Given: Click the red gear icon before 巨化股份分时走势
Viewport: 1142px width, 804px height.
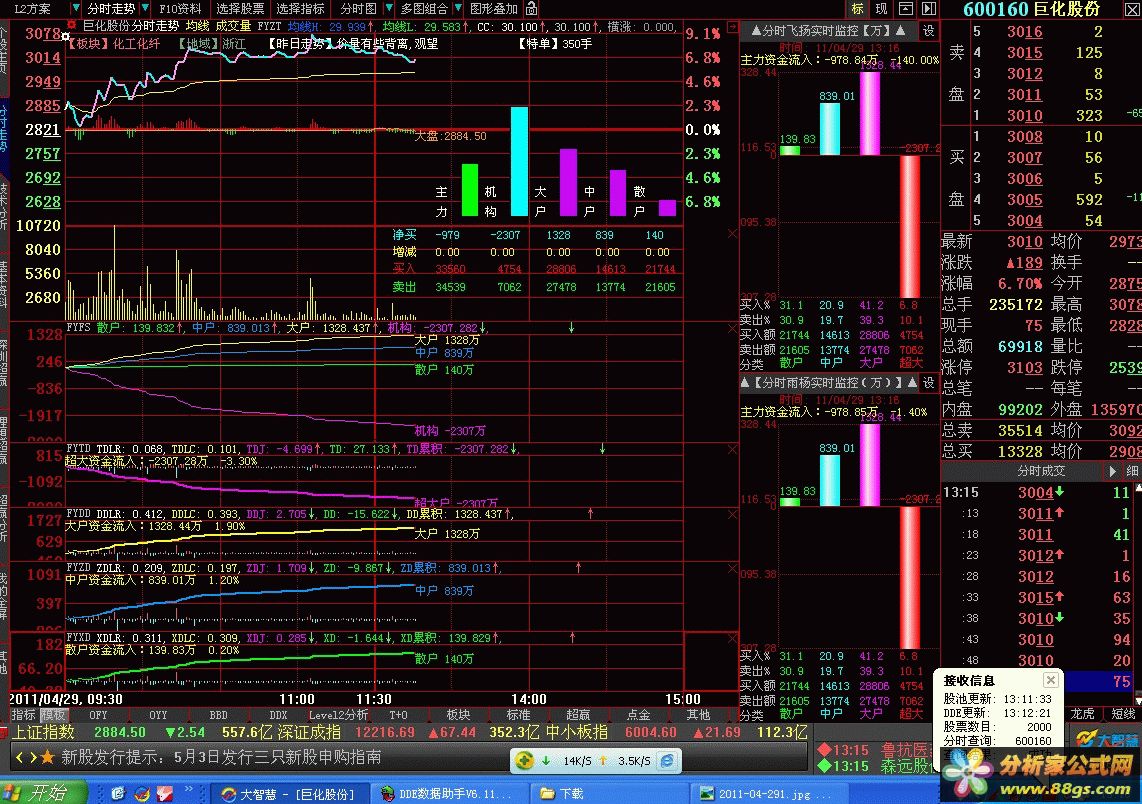Looking at the screenshot, I should click(x=72, y=25).
